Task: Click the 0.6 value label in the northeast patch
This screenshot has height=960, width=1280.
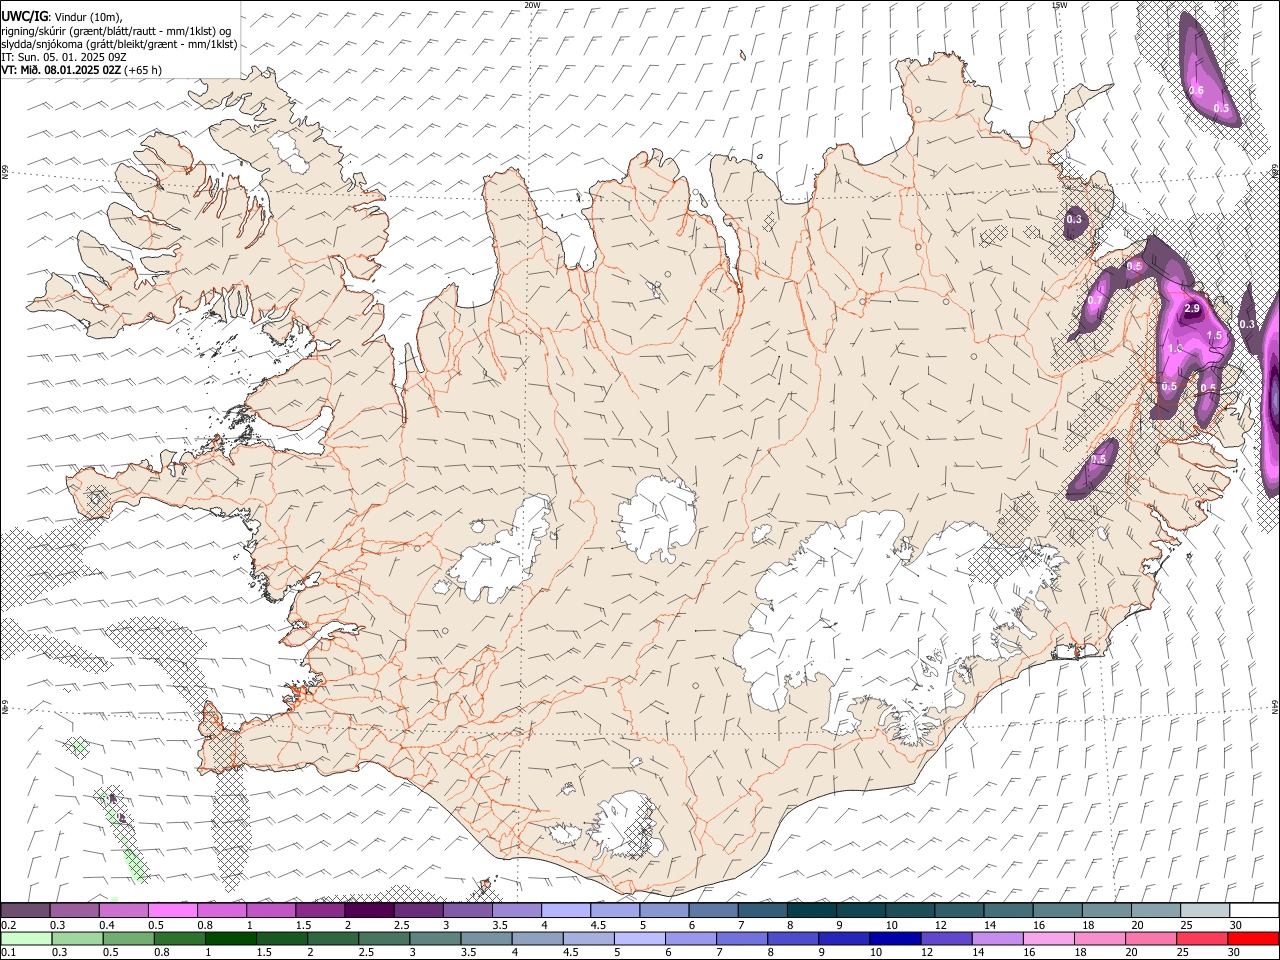Action: pos(1195,90)
